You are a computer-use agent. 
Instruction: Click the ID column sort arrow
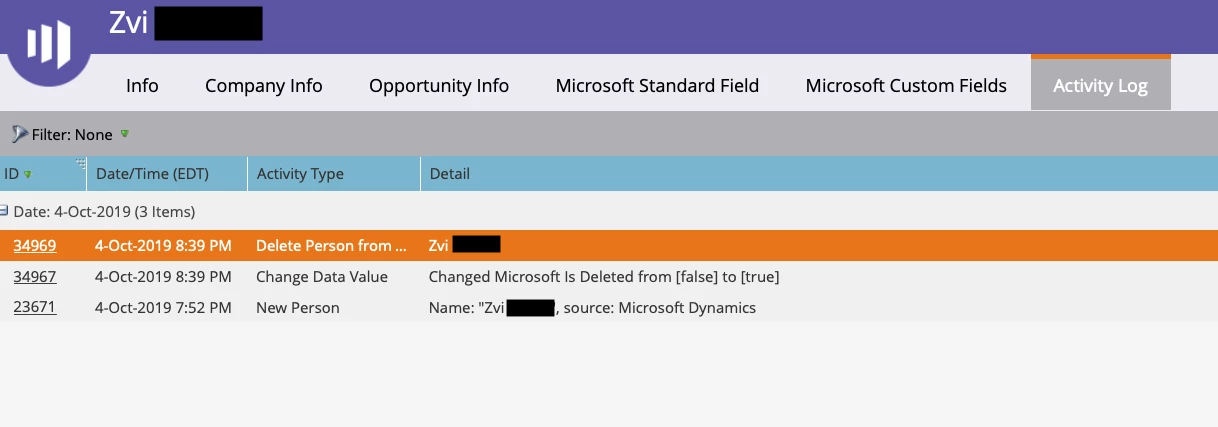(x=28, y=174)
